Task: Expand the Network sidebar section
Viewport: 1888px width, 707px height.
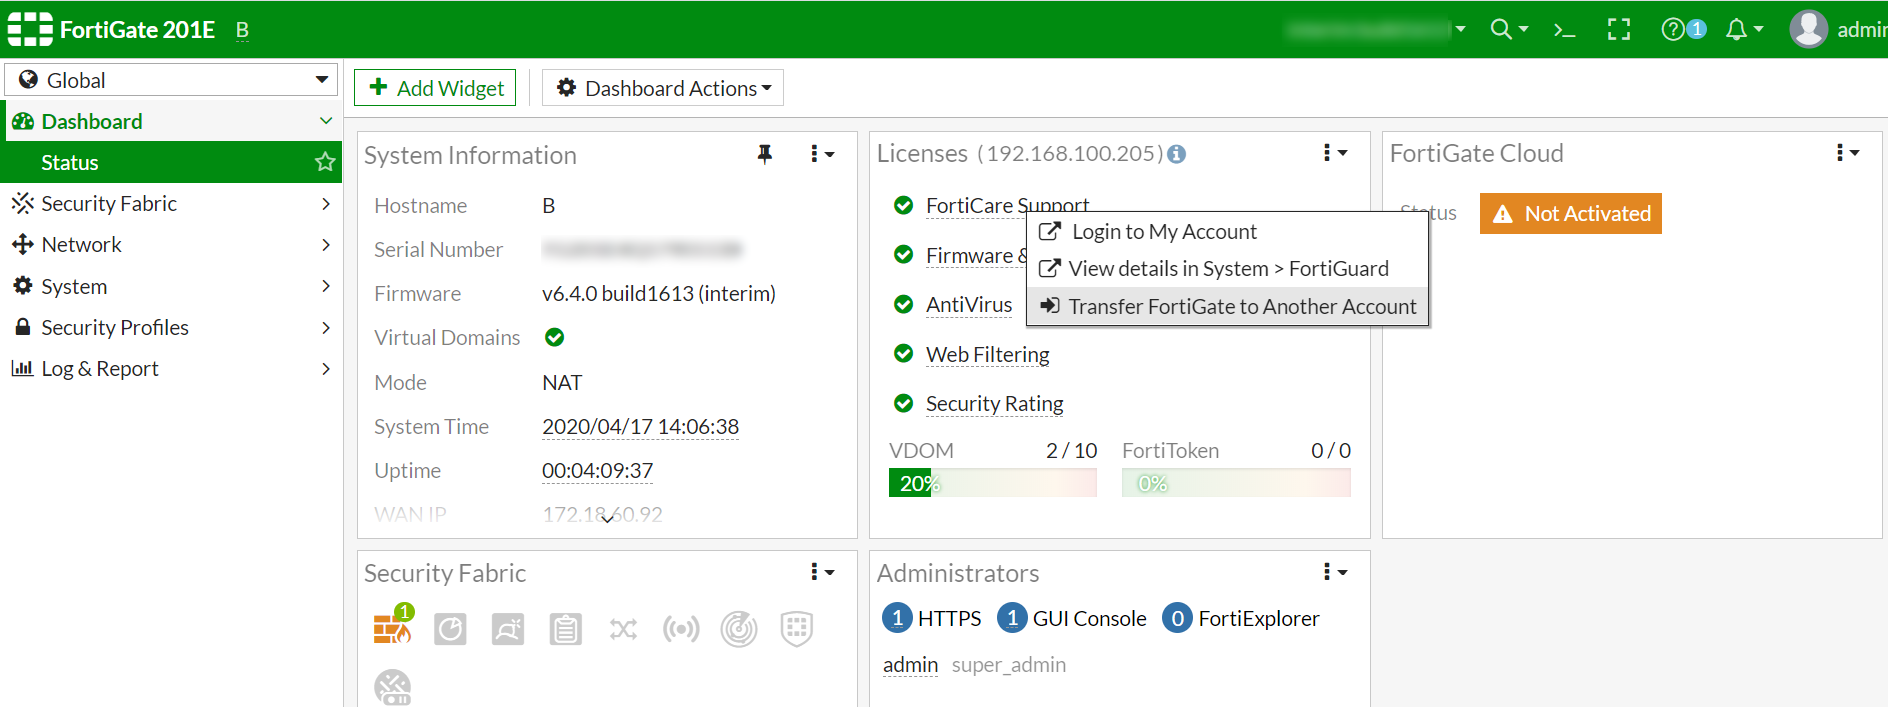Action: 172,245
